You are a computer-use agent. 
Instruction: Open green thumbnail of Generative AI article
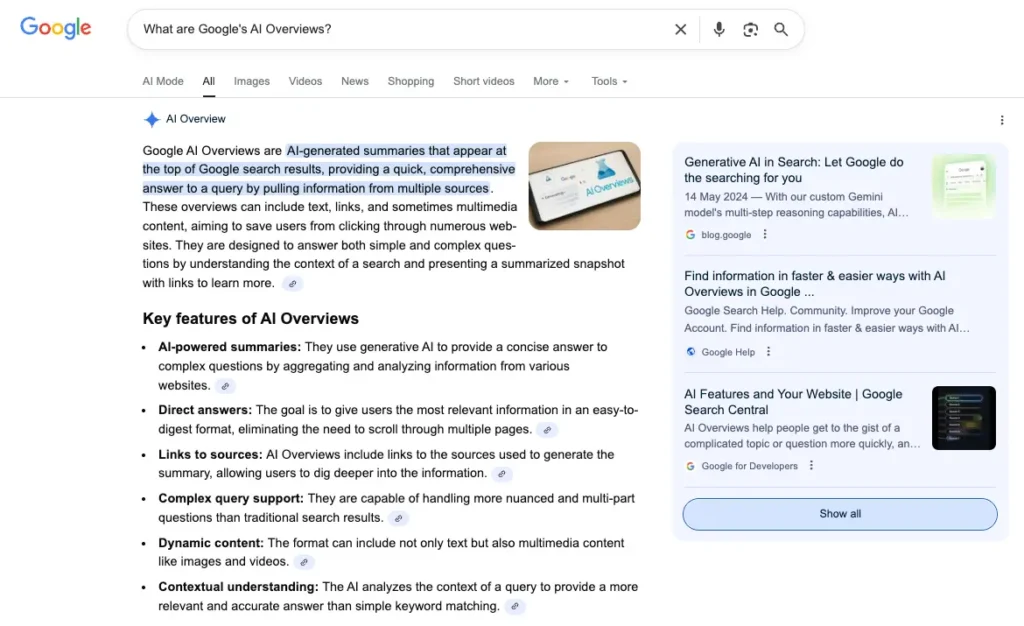pyautogui.click(x=964, y=186)
